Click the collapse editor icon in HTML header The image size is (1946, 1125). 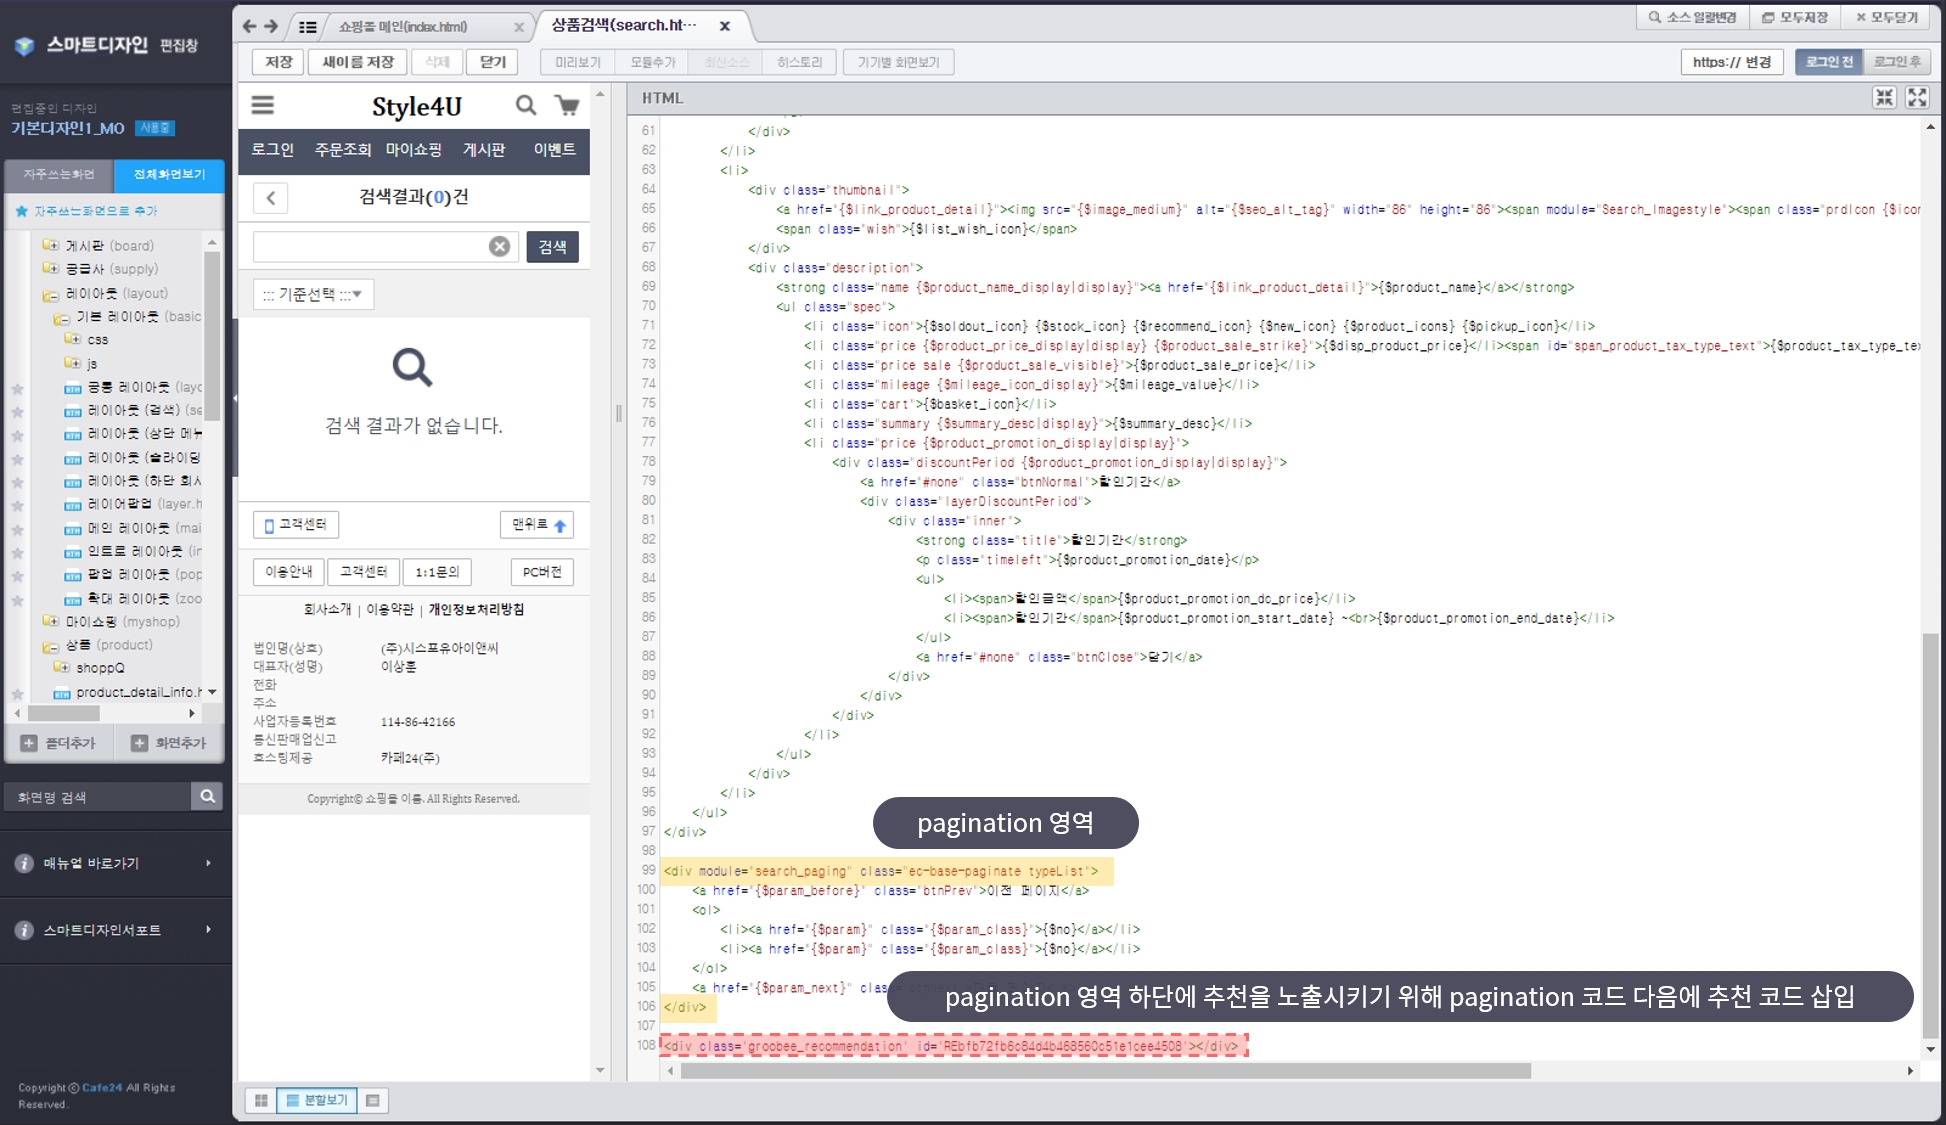tap(1885, 97)
